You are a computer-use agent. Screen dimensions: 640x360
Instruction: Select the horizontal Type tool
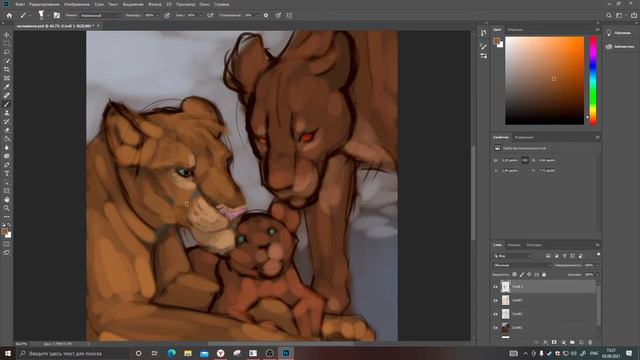click(x=7, y=173)
